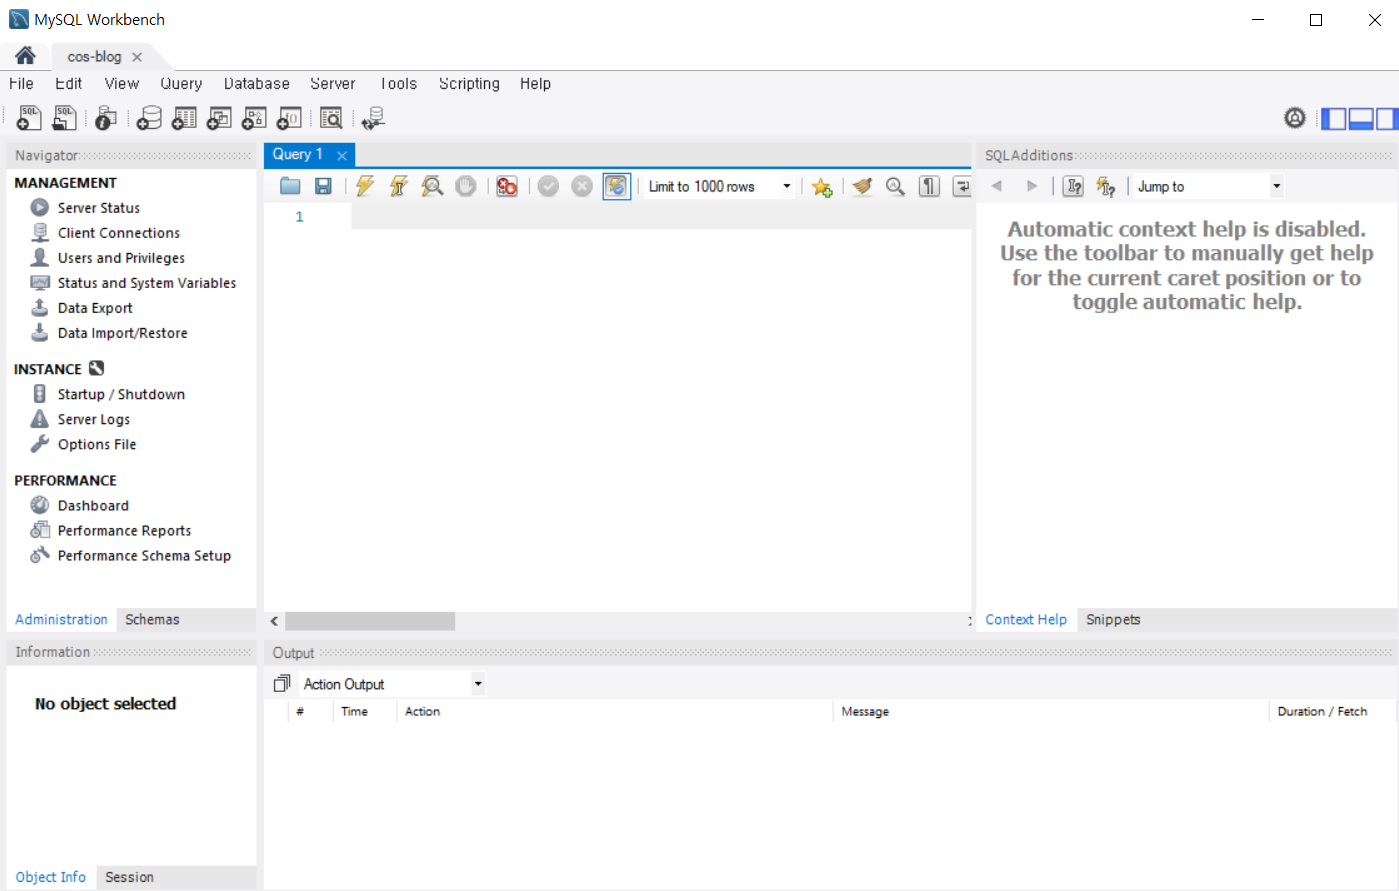Commit the current transaction icon
Viewport: 1399px width, 891px height.
tap(548, 186)
